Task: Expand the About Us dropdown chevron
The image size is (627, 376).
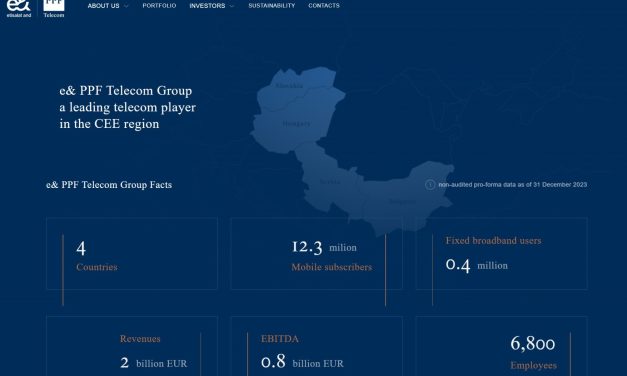Action: 126,6
